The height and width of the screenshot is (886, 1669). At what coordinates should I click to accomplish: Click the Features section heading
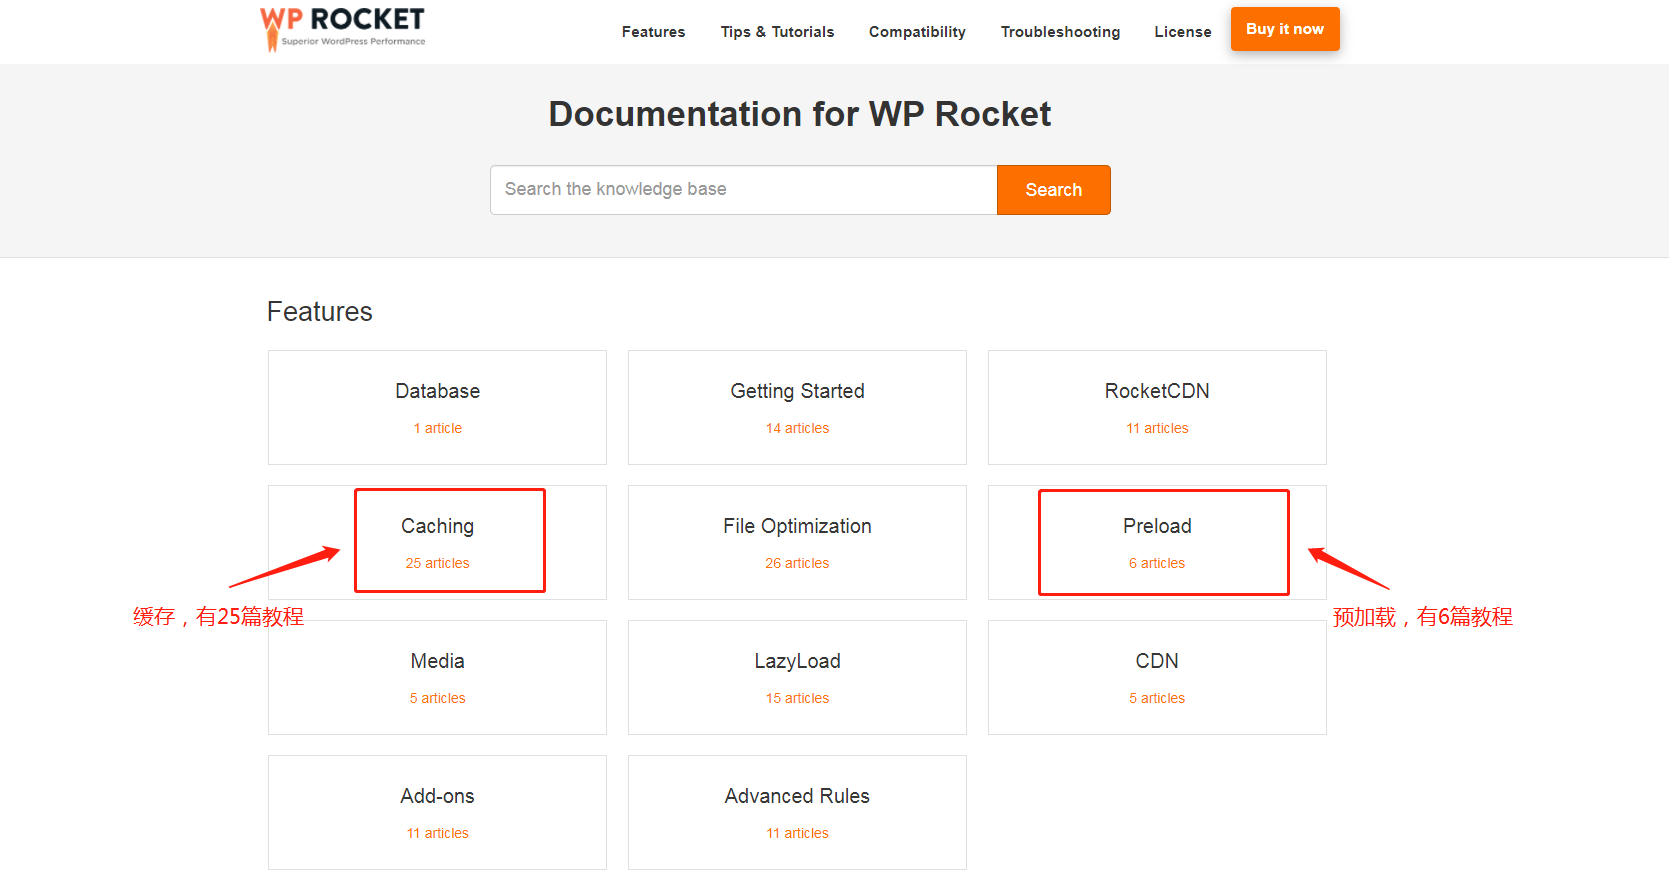point(320,312)
